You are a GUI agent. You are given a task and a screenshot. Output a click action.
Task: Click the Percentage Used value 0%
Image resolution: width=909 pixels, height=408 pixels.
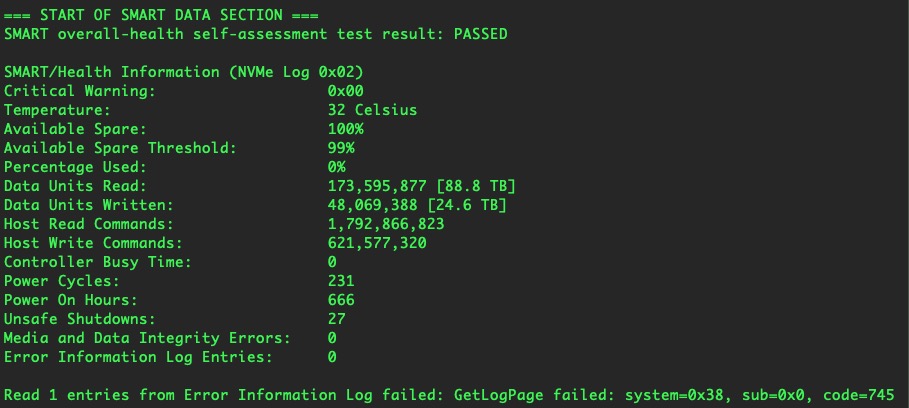336,167
